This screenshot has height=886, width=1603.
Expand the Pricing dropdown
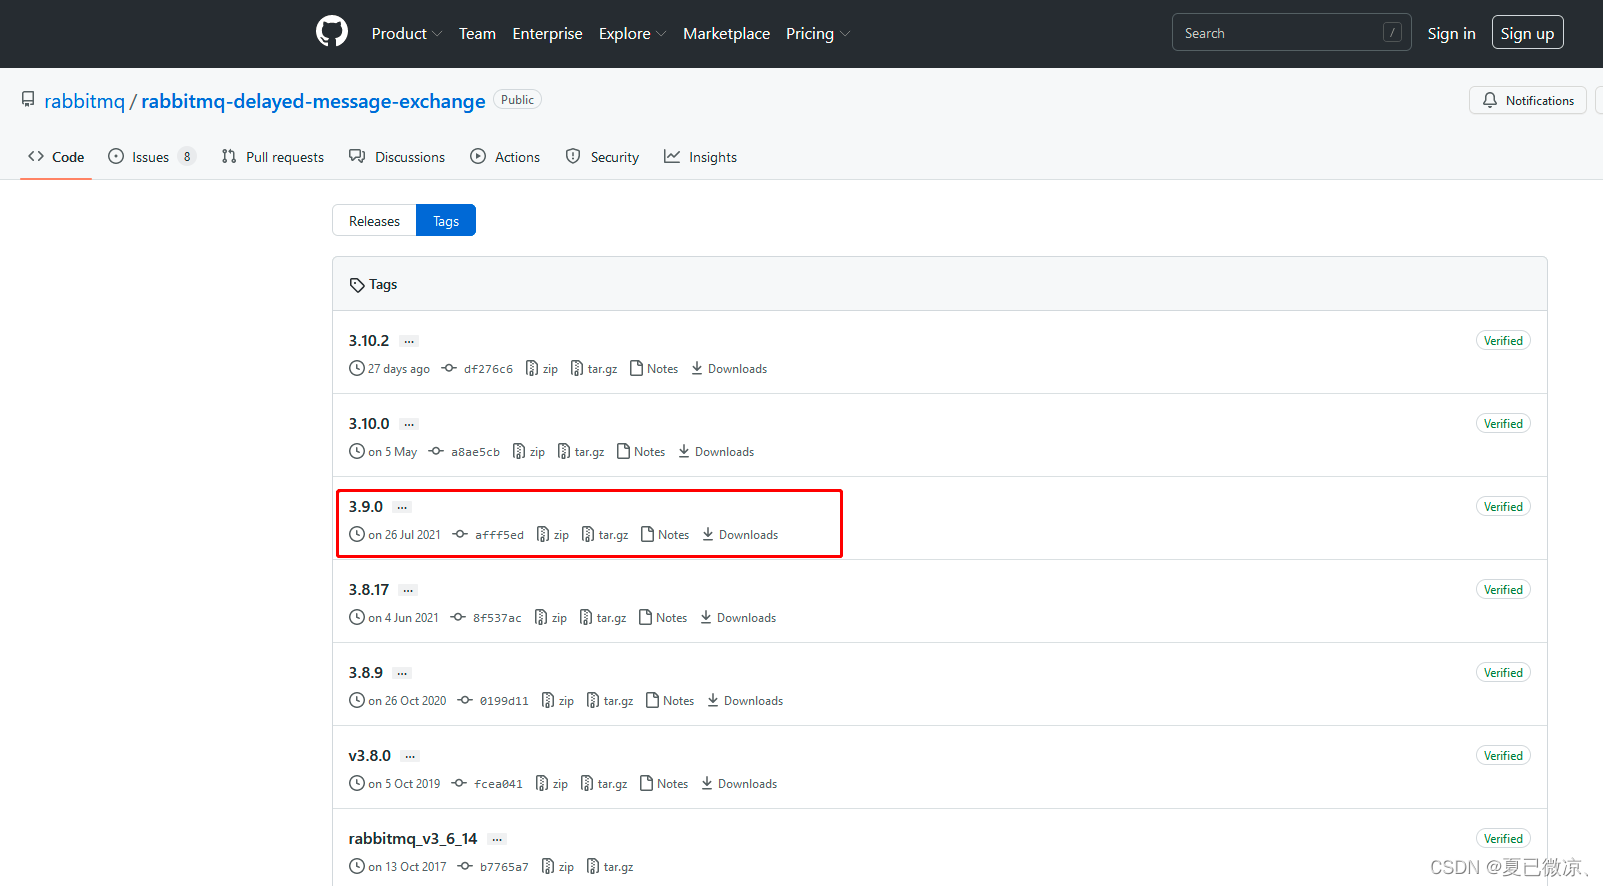coord(818,33)
